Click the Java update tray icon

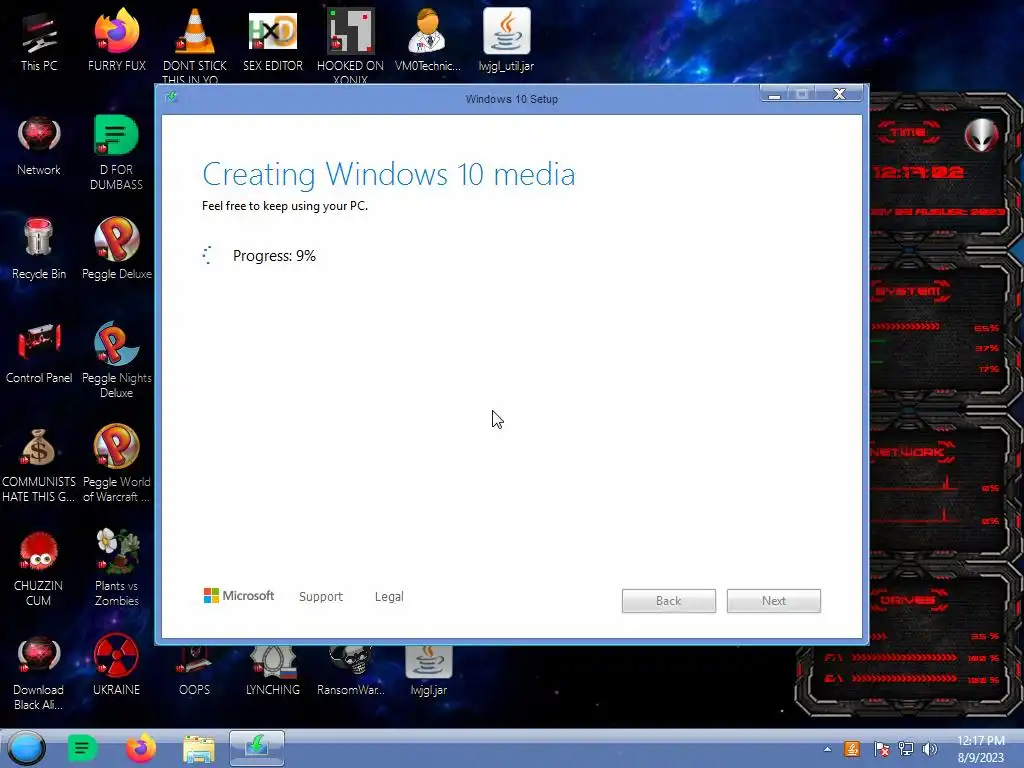[x=852, y=749]
